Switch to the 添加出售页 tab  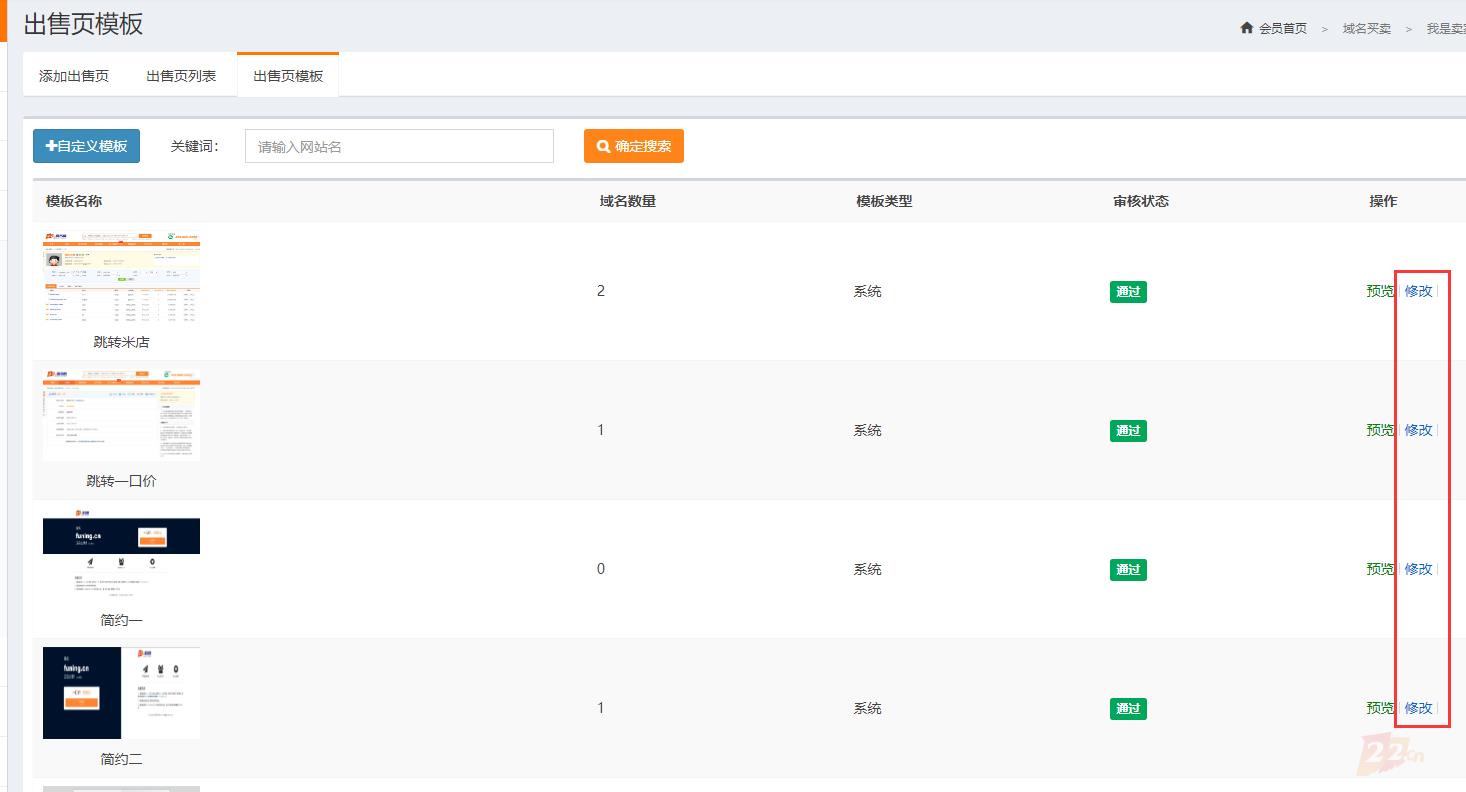click(74, 76)
